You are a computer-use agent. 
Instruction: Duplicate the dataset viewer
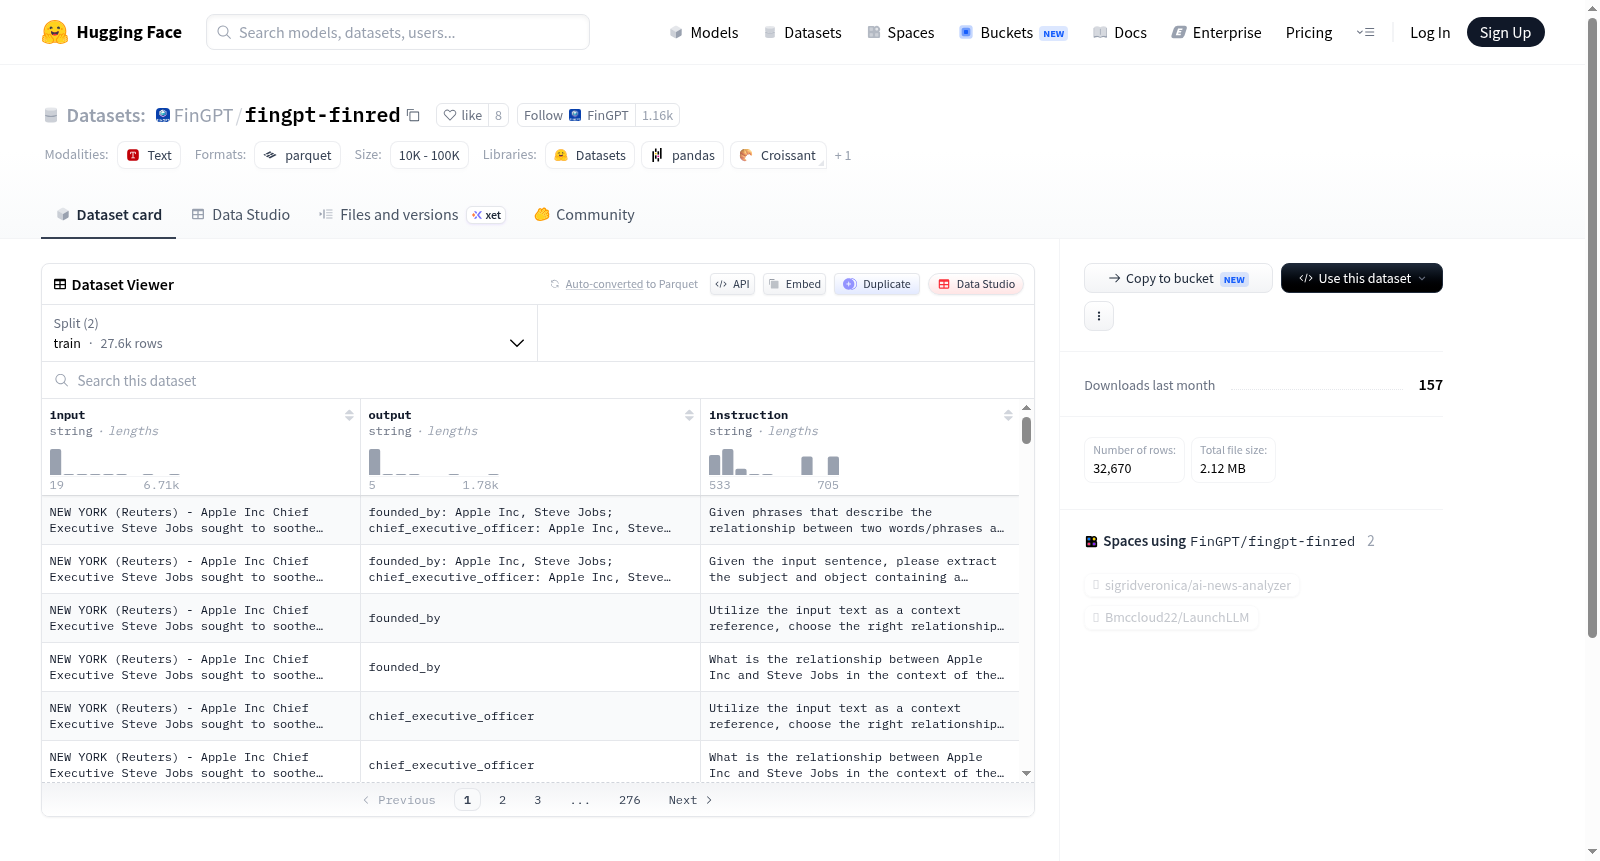pyautogui.click(x=877, y=284)
